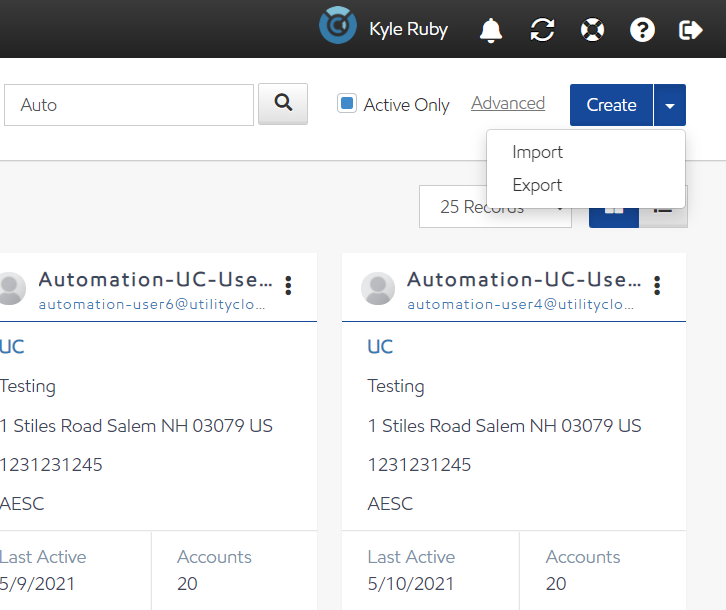Open options menu for automation-user4 card

(x=657, y=285)
